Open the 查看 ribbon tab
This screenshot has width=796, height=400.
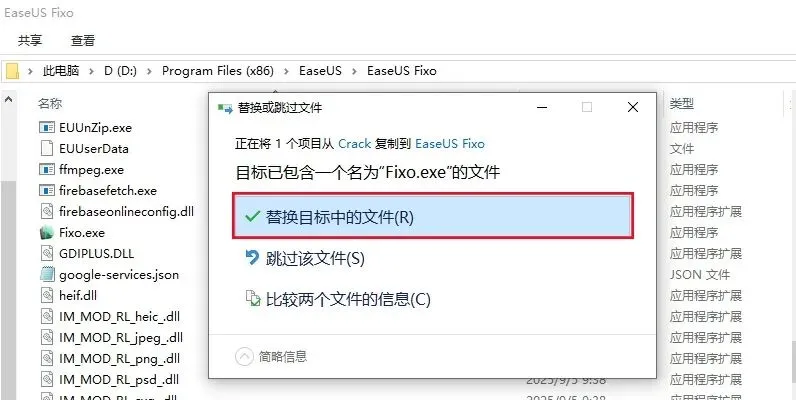[83, 41]
